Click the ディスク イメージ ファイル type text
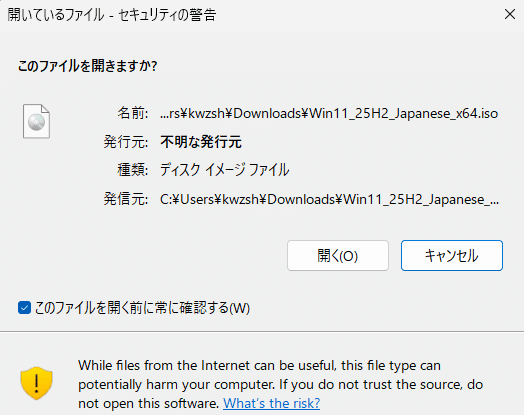Viewport: 524px width, 415px height. [225, 170]
